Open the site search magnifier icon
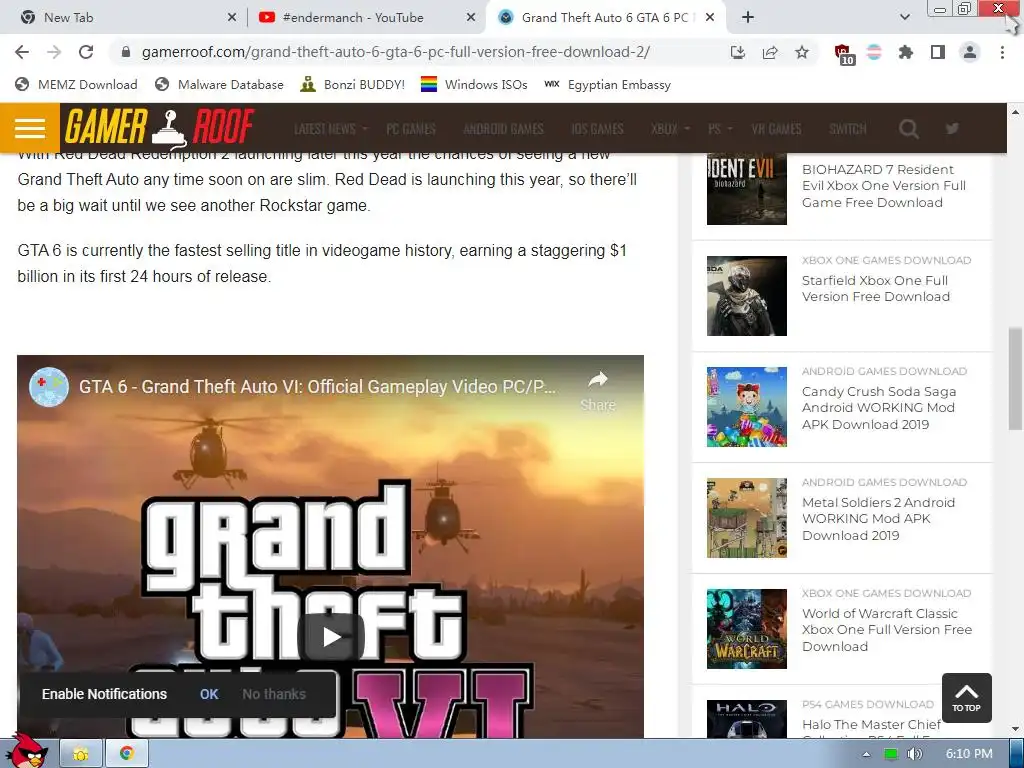The width and height of the screenshot is (1024, 768). pyautogui.click(x=908, y=129)
